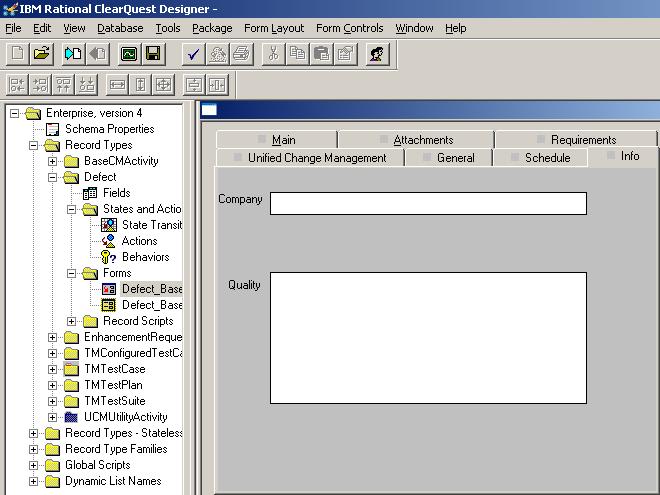The image size is (660, 495).
Task: Click the Print toolbar icon
Action: point(242,54)
